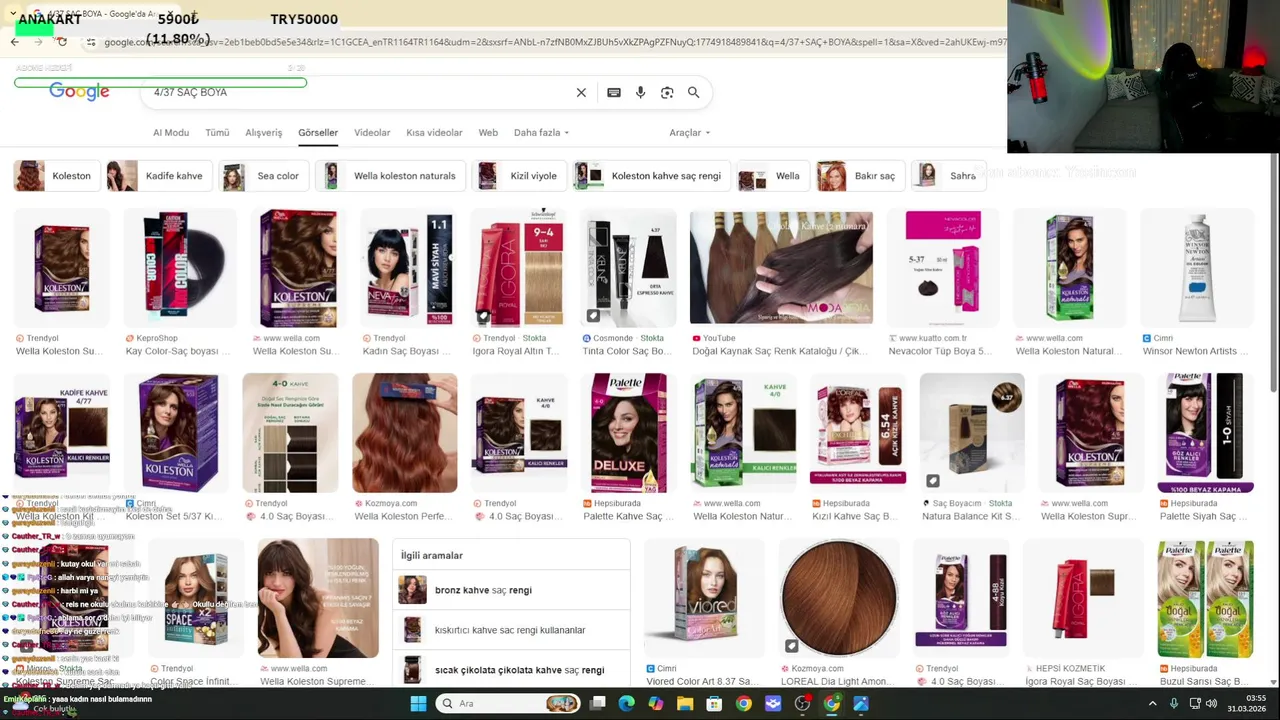Switch to the 'Kısa videolar' tab
Image resolution: width=1280 pixels, height=720 pixels.
pyautogui.click(x=434, y=132)
